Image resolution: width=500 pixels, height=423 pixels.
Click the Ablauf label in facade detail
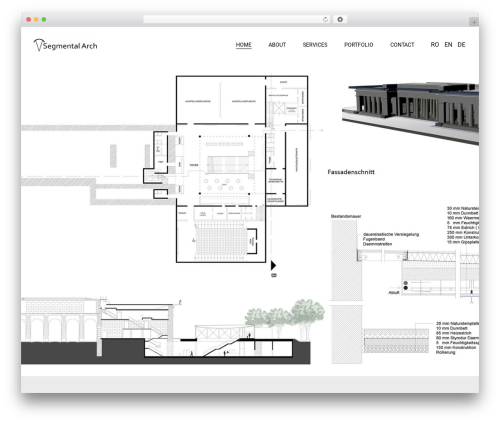(394, 293)
